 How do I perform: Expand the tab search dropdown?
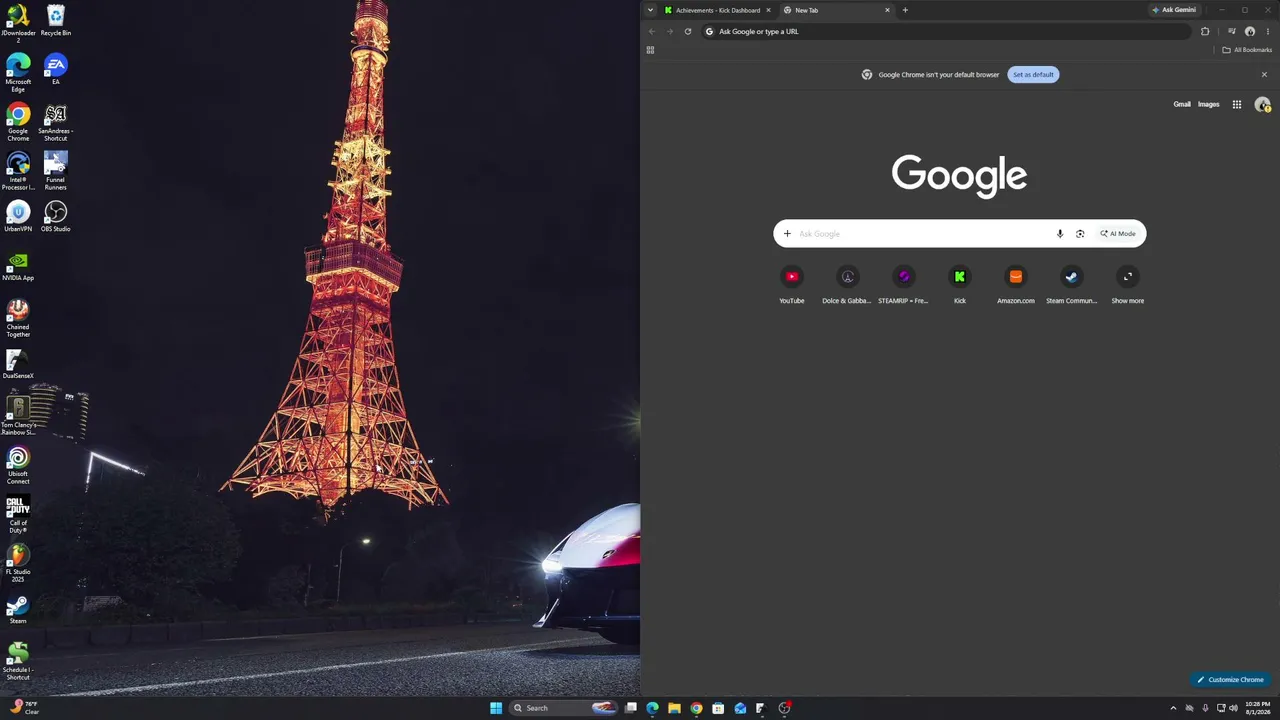650,10
